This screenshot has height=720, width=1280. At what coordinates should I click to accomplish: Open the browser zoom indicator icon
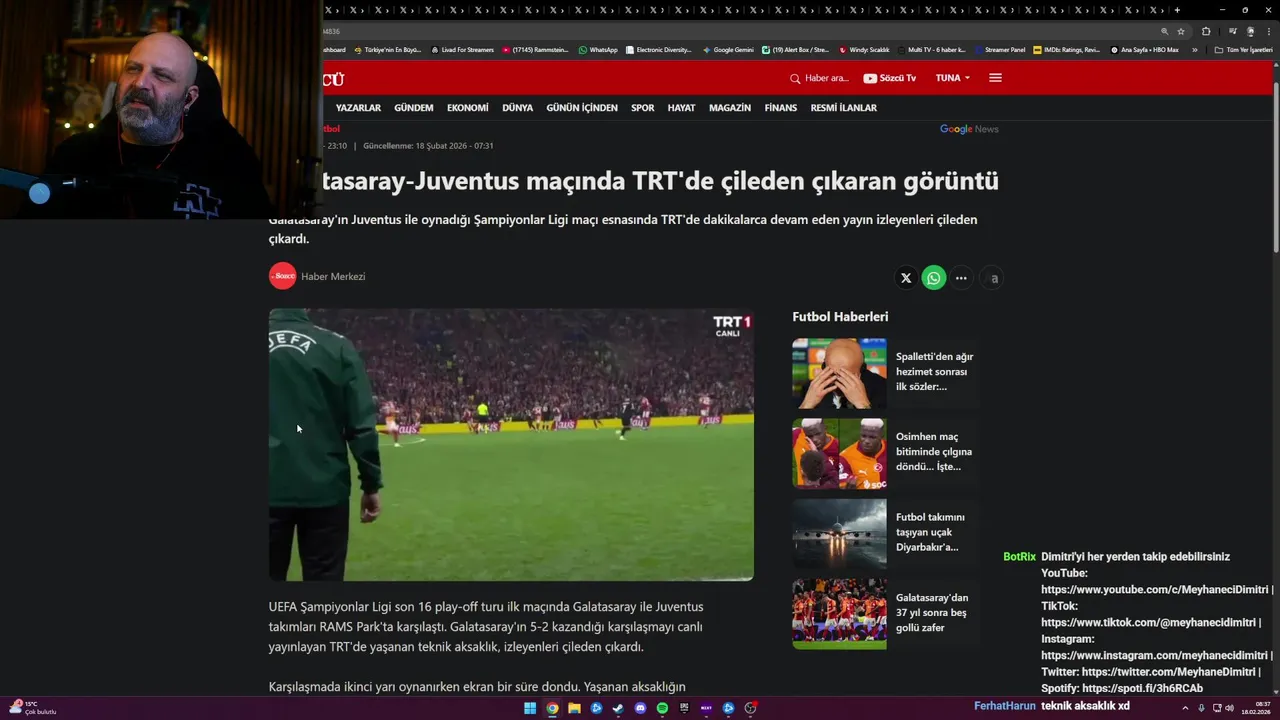(1164, 31)
